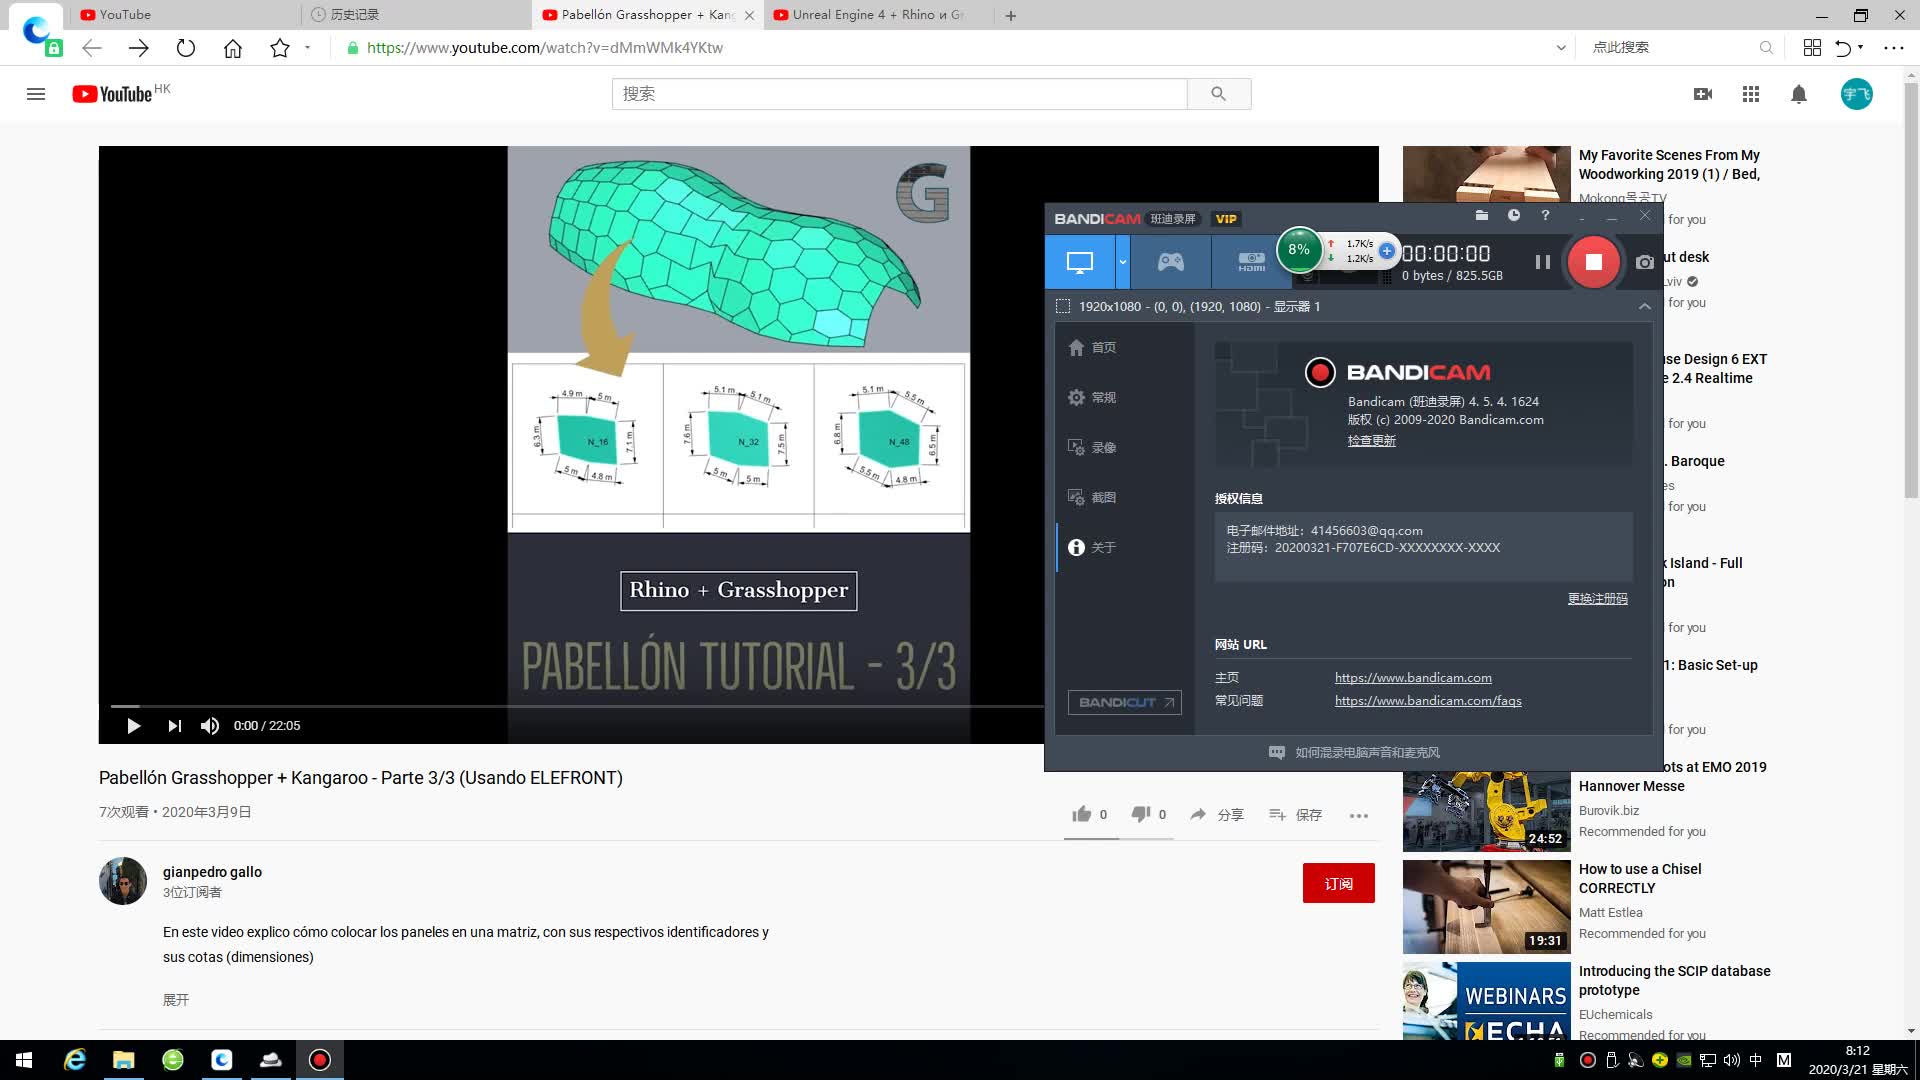
Task: Open the browser address bar dropdown
Action: [1560, 47]
